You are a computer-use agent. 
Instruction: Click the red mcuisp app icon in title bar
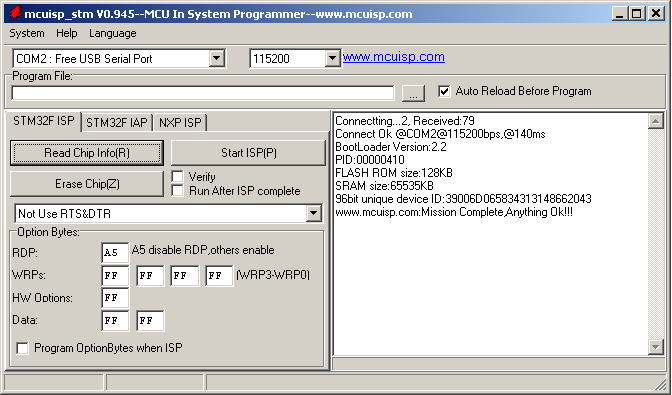15,12
